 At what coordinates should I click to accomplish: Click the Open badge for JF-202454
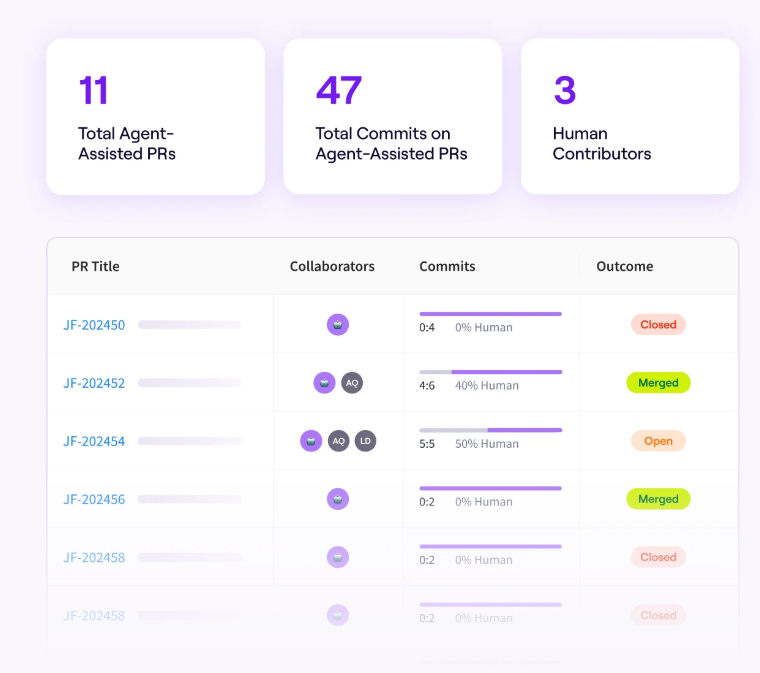coord(658,441)
